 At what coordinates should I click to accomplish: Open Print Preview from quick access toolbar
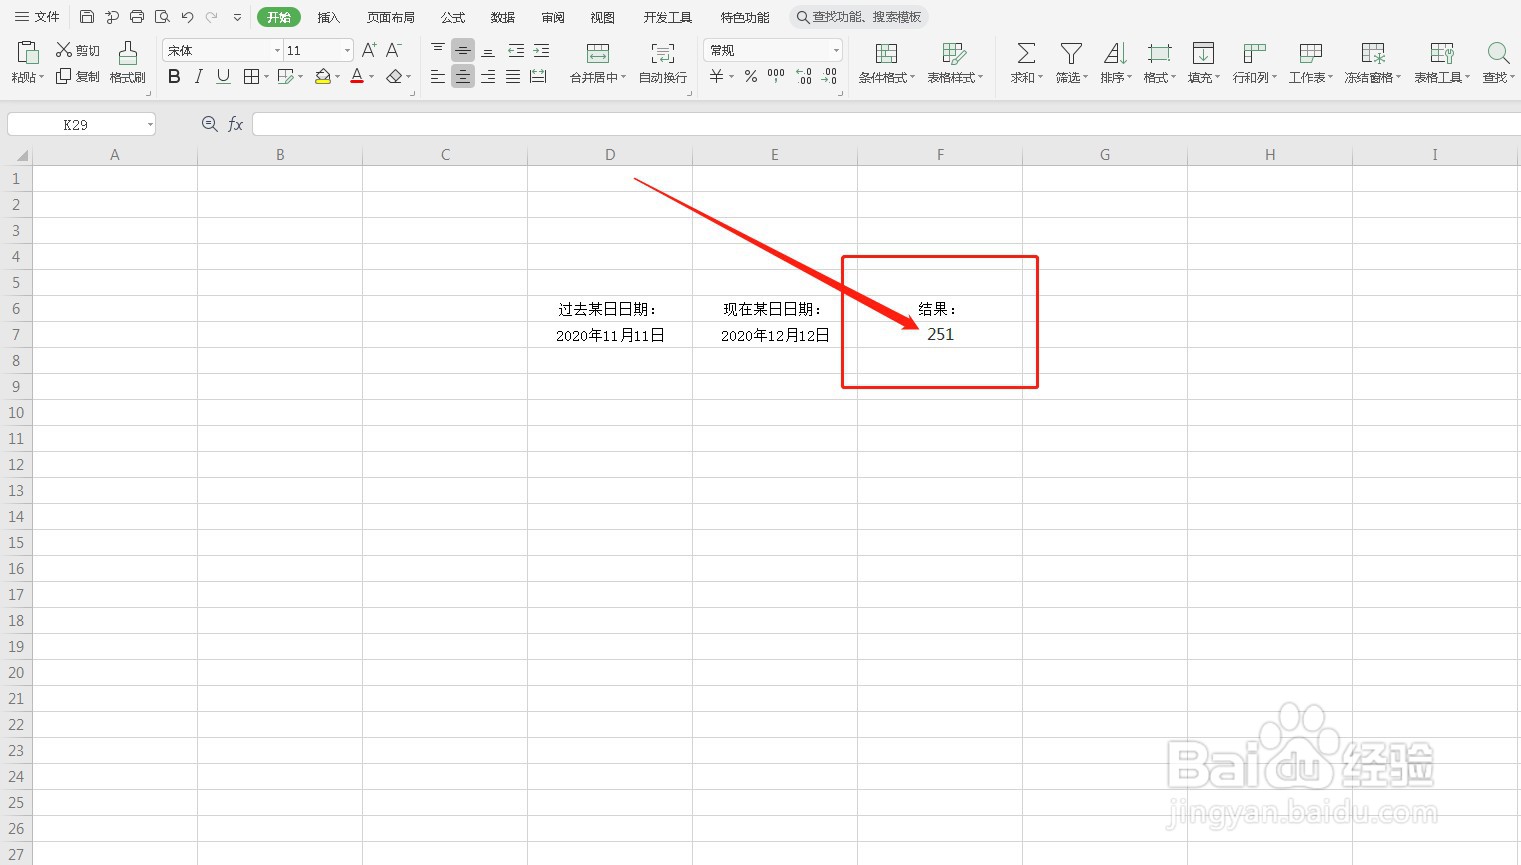click(162, 17)
